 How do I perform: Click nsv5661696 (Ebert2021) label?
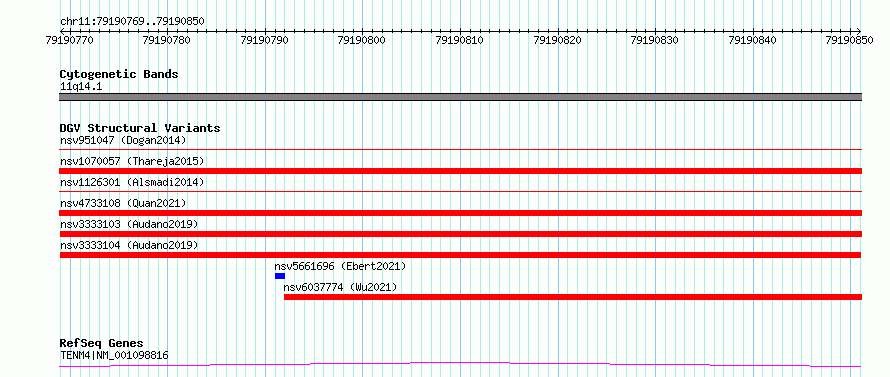tap(340, 266)
